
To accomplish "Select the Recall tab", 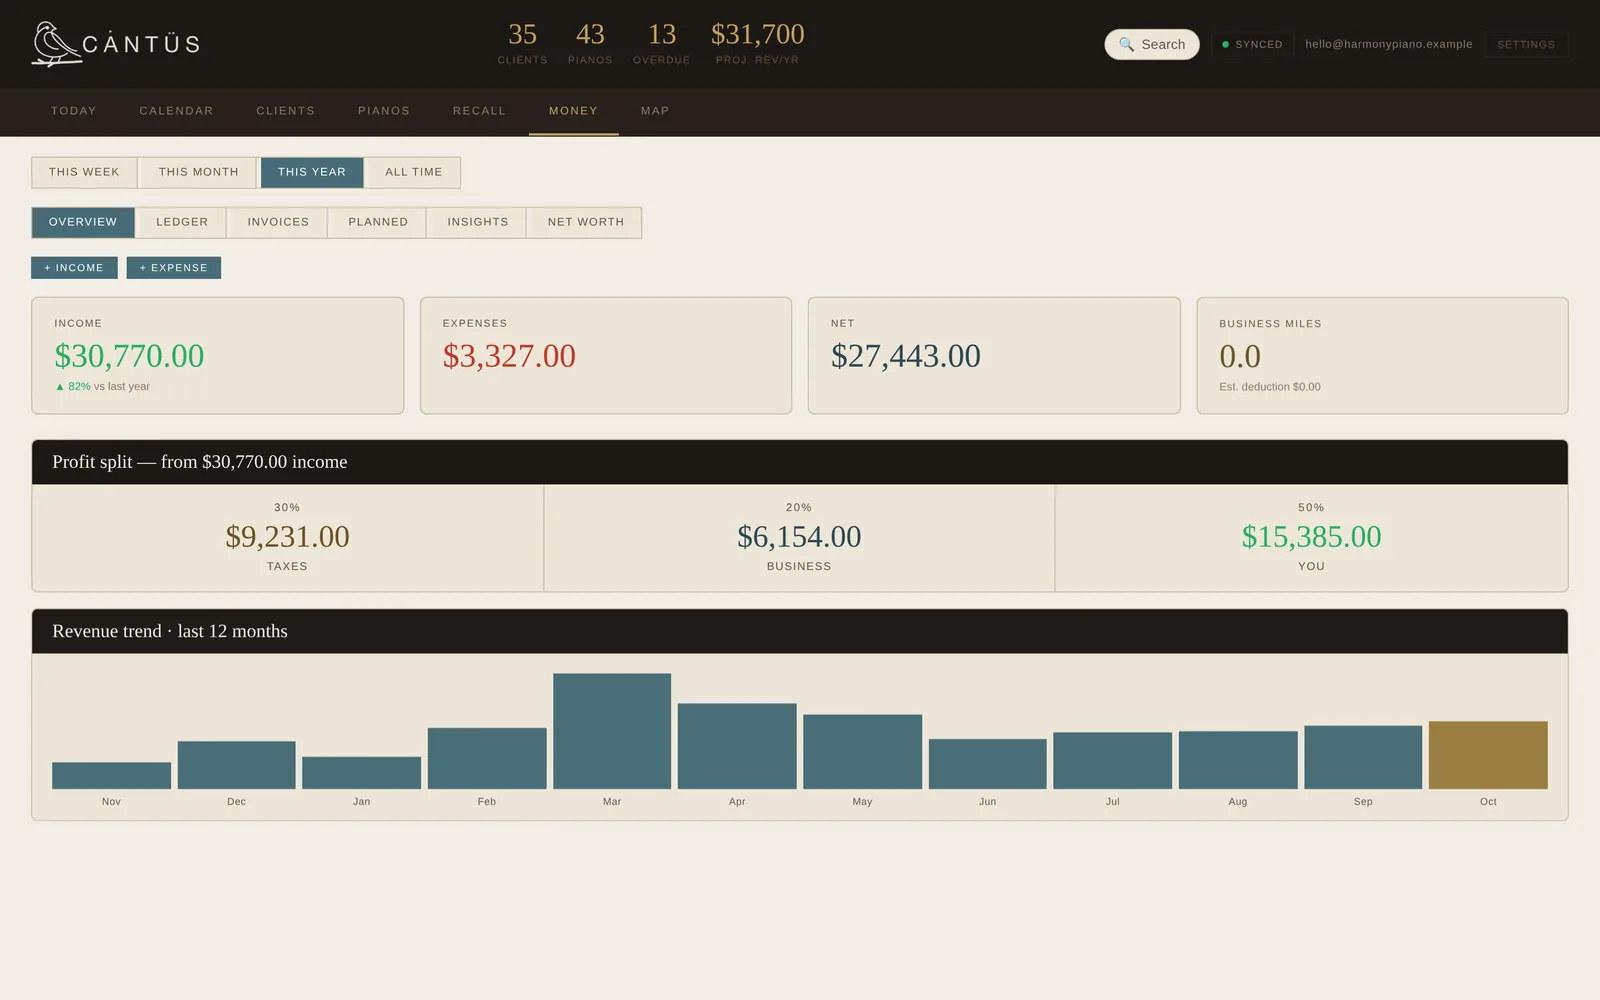I will [479, 111].
